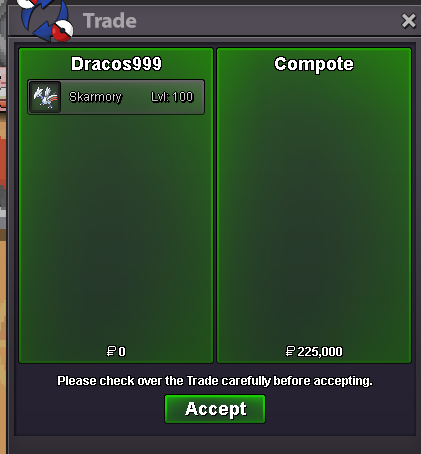Viewport: 421px width, 454px height.
Task: Select the Skarmory name in offer row
Action: pyautogui.click(x=95, y=97)
